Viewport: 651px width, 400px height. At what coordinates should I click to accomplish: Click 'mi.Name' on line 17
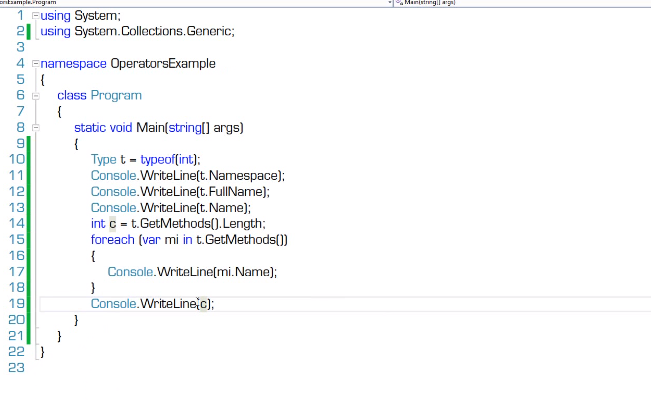coord(243,272)
